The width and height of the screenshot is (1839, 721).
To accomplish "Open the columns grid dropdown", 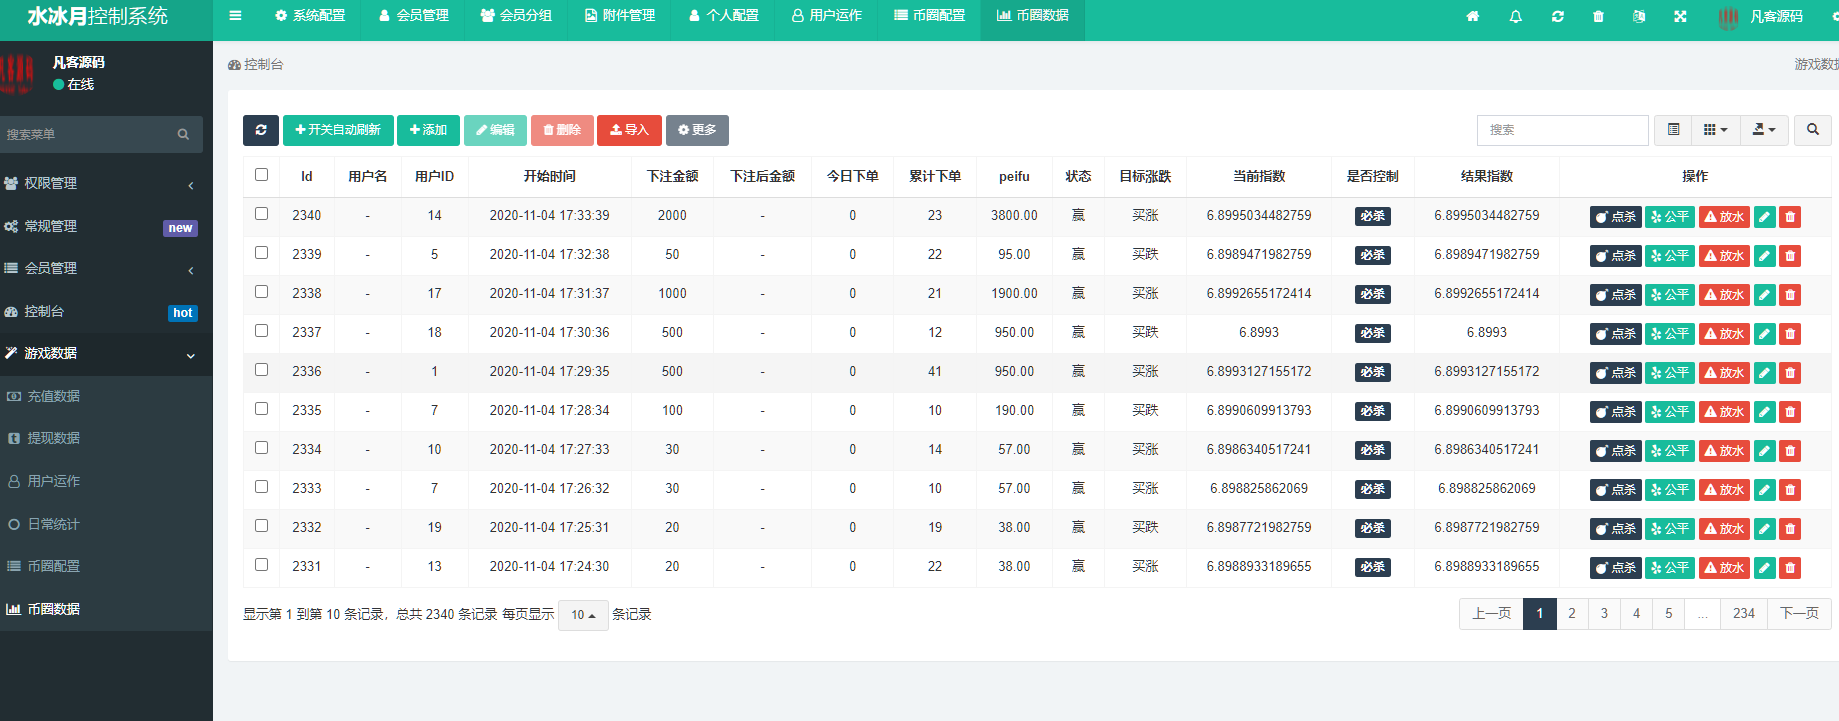I will coord(1715,130).
